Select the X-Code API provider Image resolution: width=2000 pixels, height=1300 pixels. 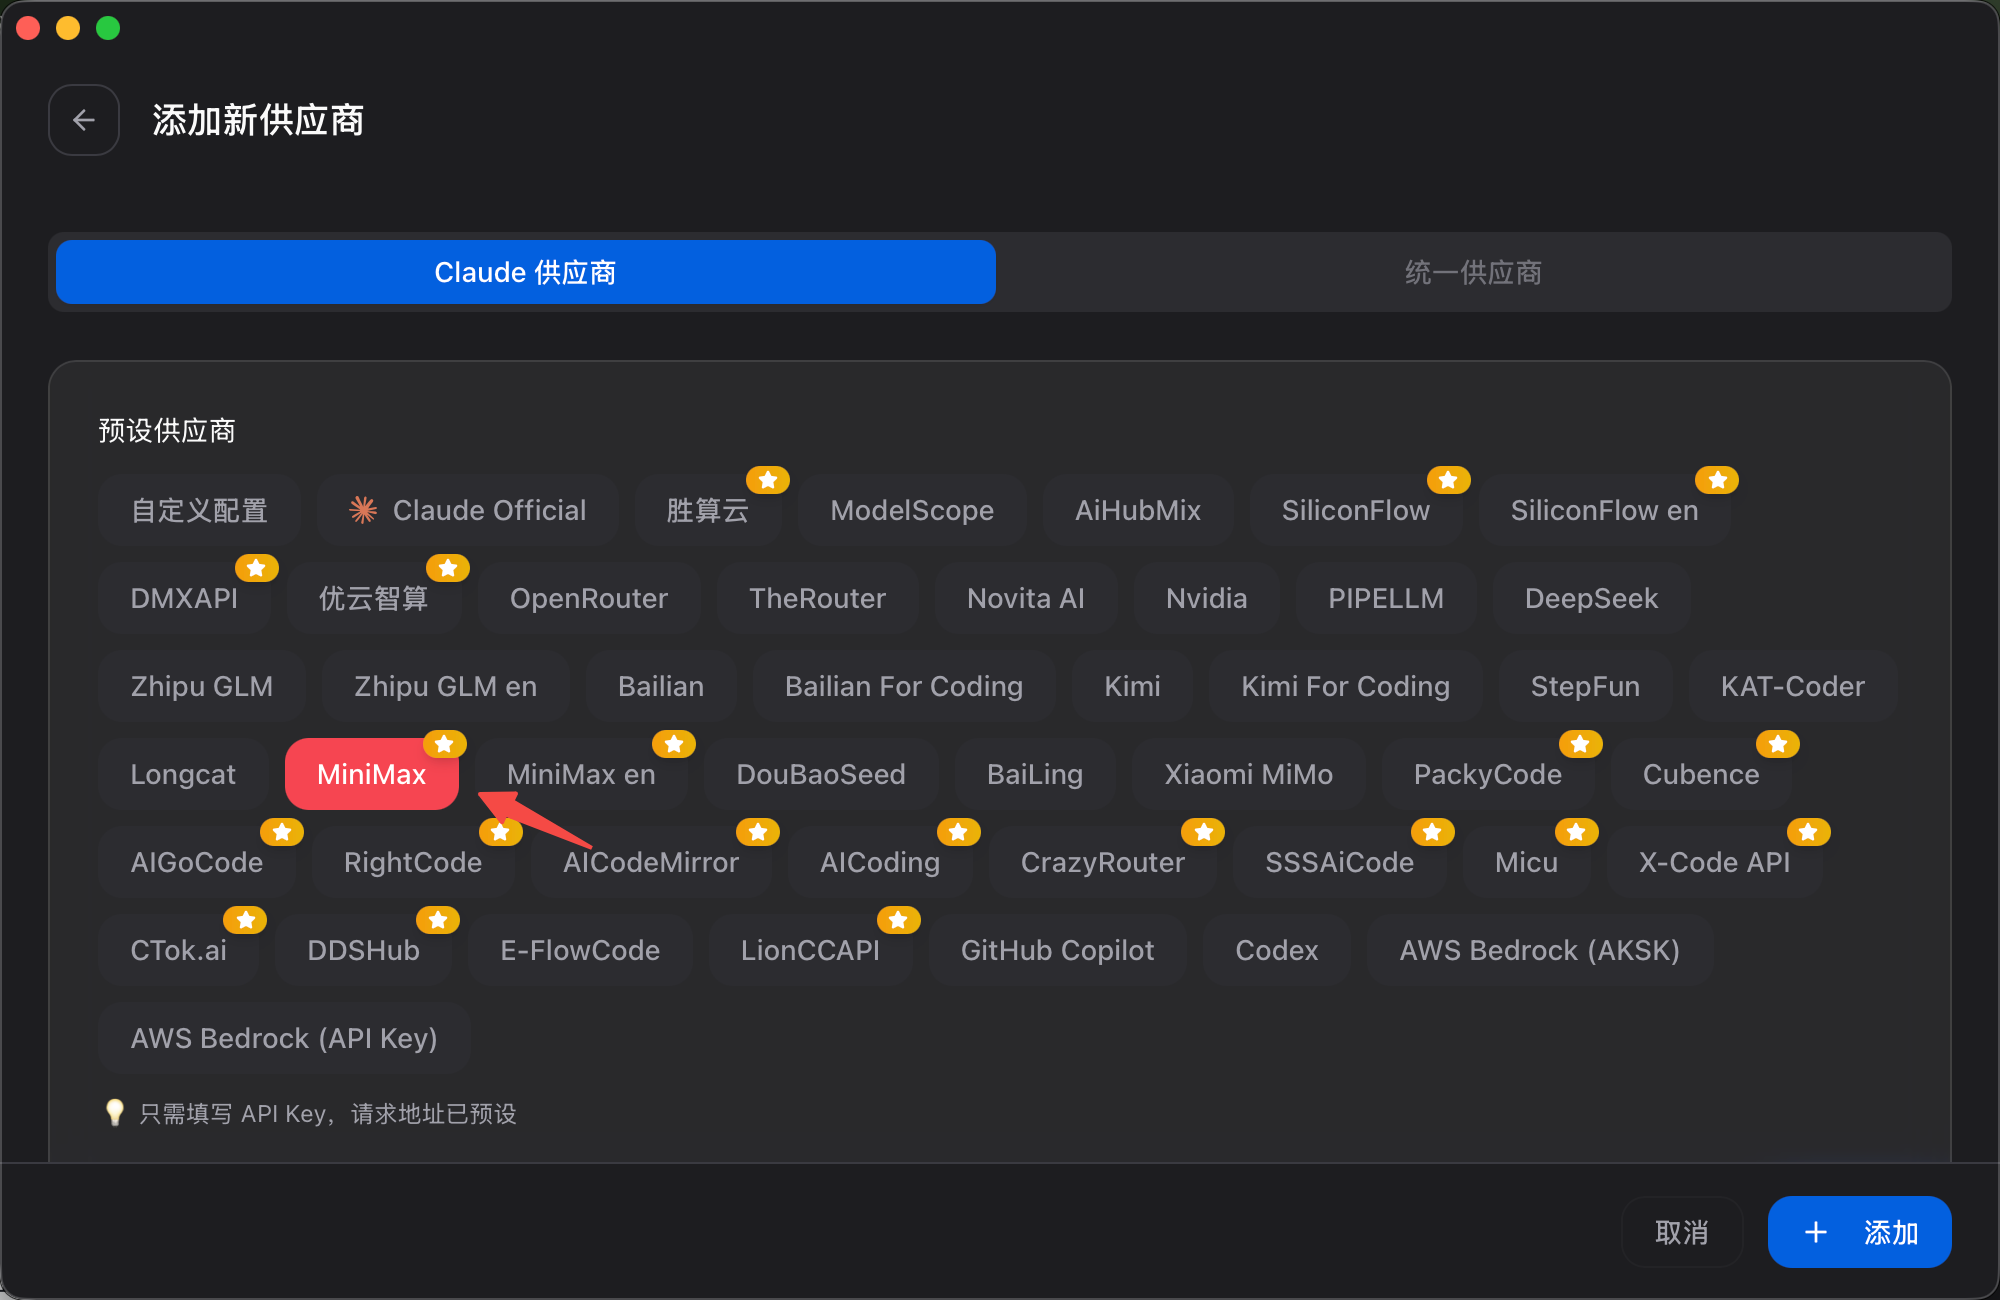pyautogui.click(x=1715, y=862)
